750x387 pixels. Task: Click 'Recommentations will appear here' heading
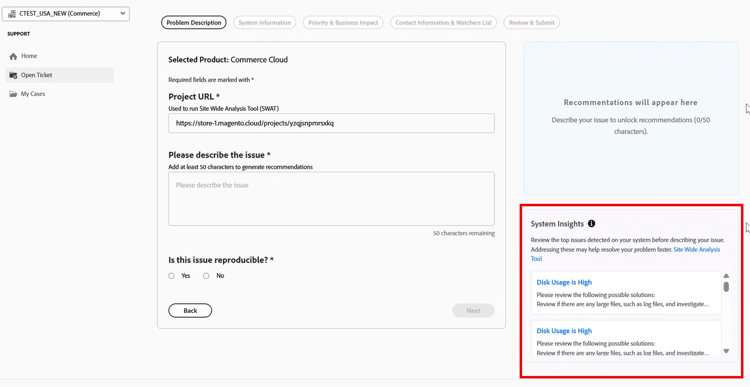point(630,102)
